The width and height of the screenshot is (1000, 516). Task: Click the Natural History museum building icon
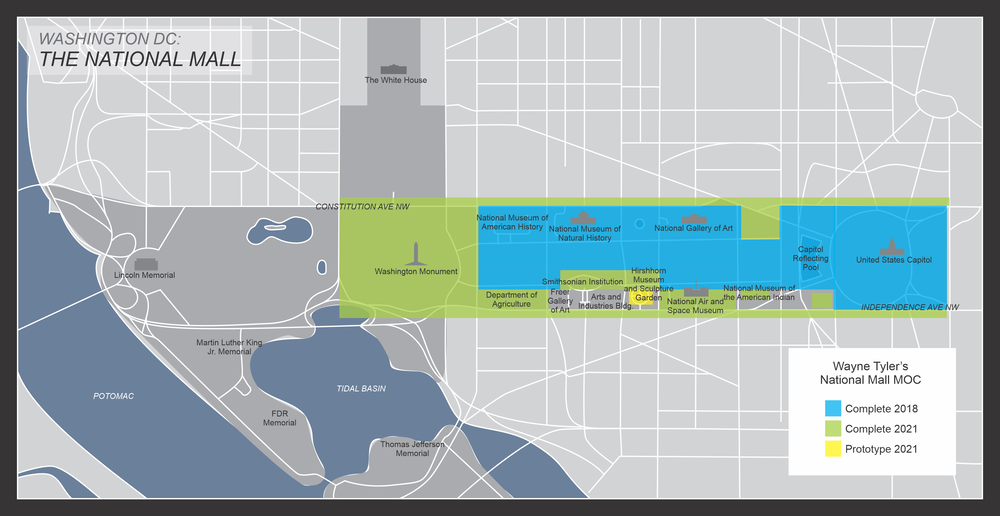point(583,218)
